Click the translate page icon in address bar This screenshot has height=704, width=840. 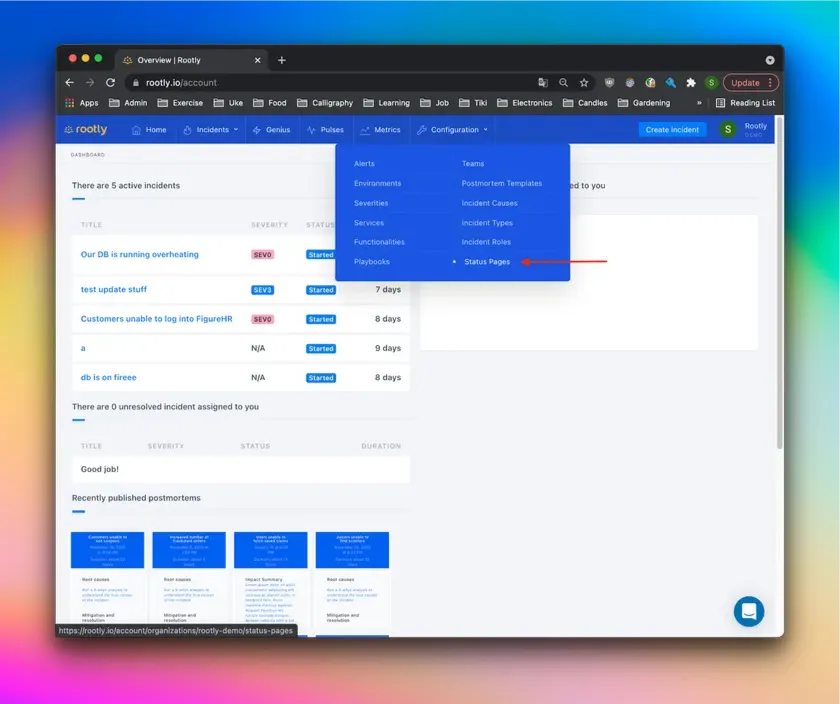[543, 83]
